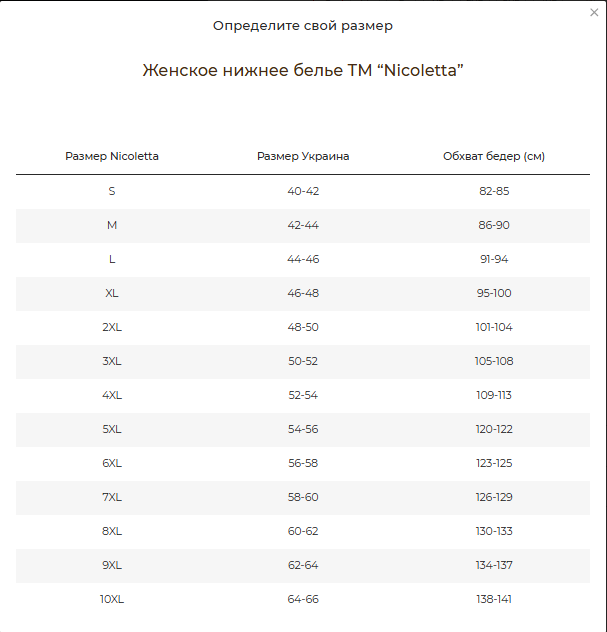This screenshot has width=607, height=632.
Task: Click the 'Размер Украина' column header
Action: [303, 156]
